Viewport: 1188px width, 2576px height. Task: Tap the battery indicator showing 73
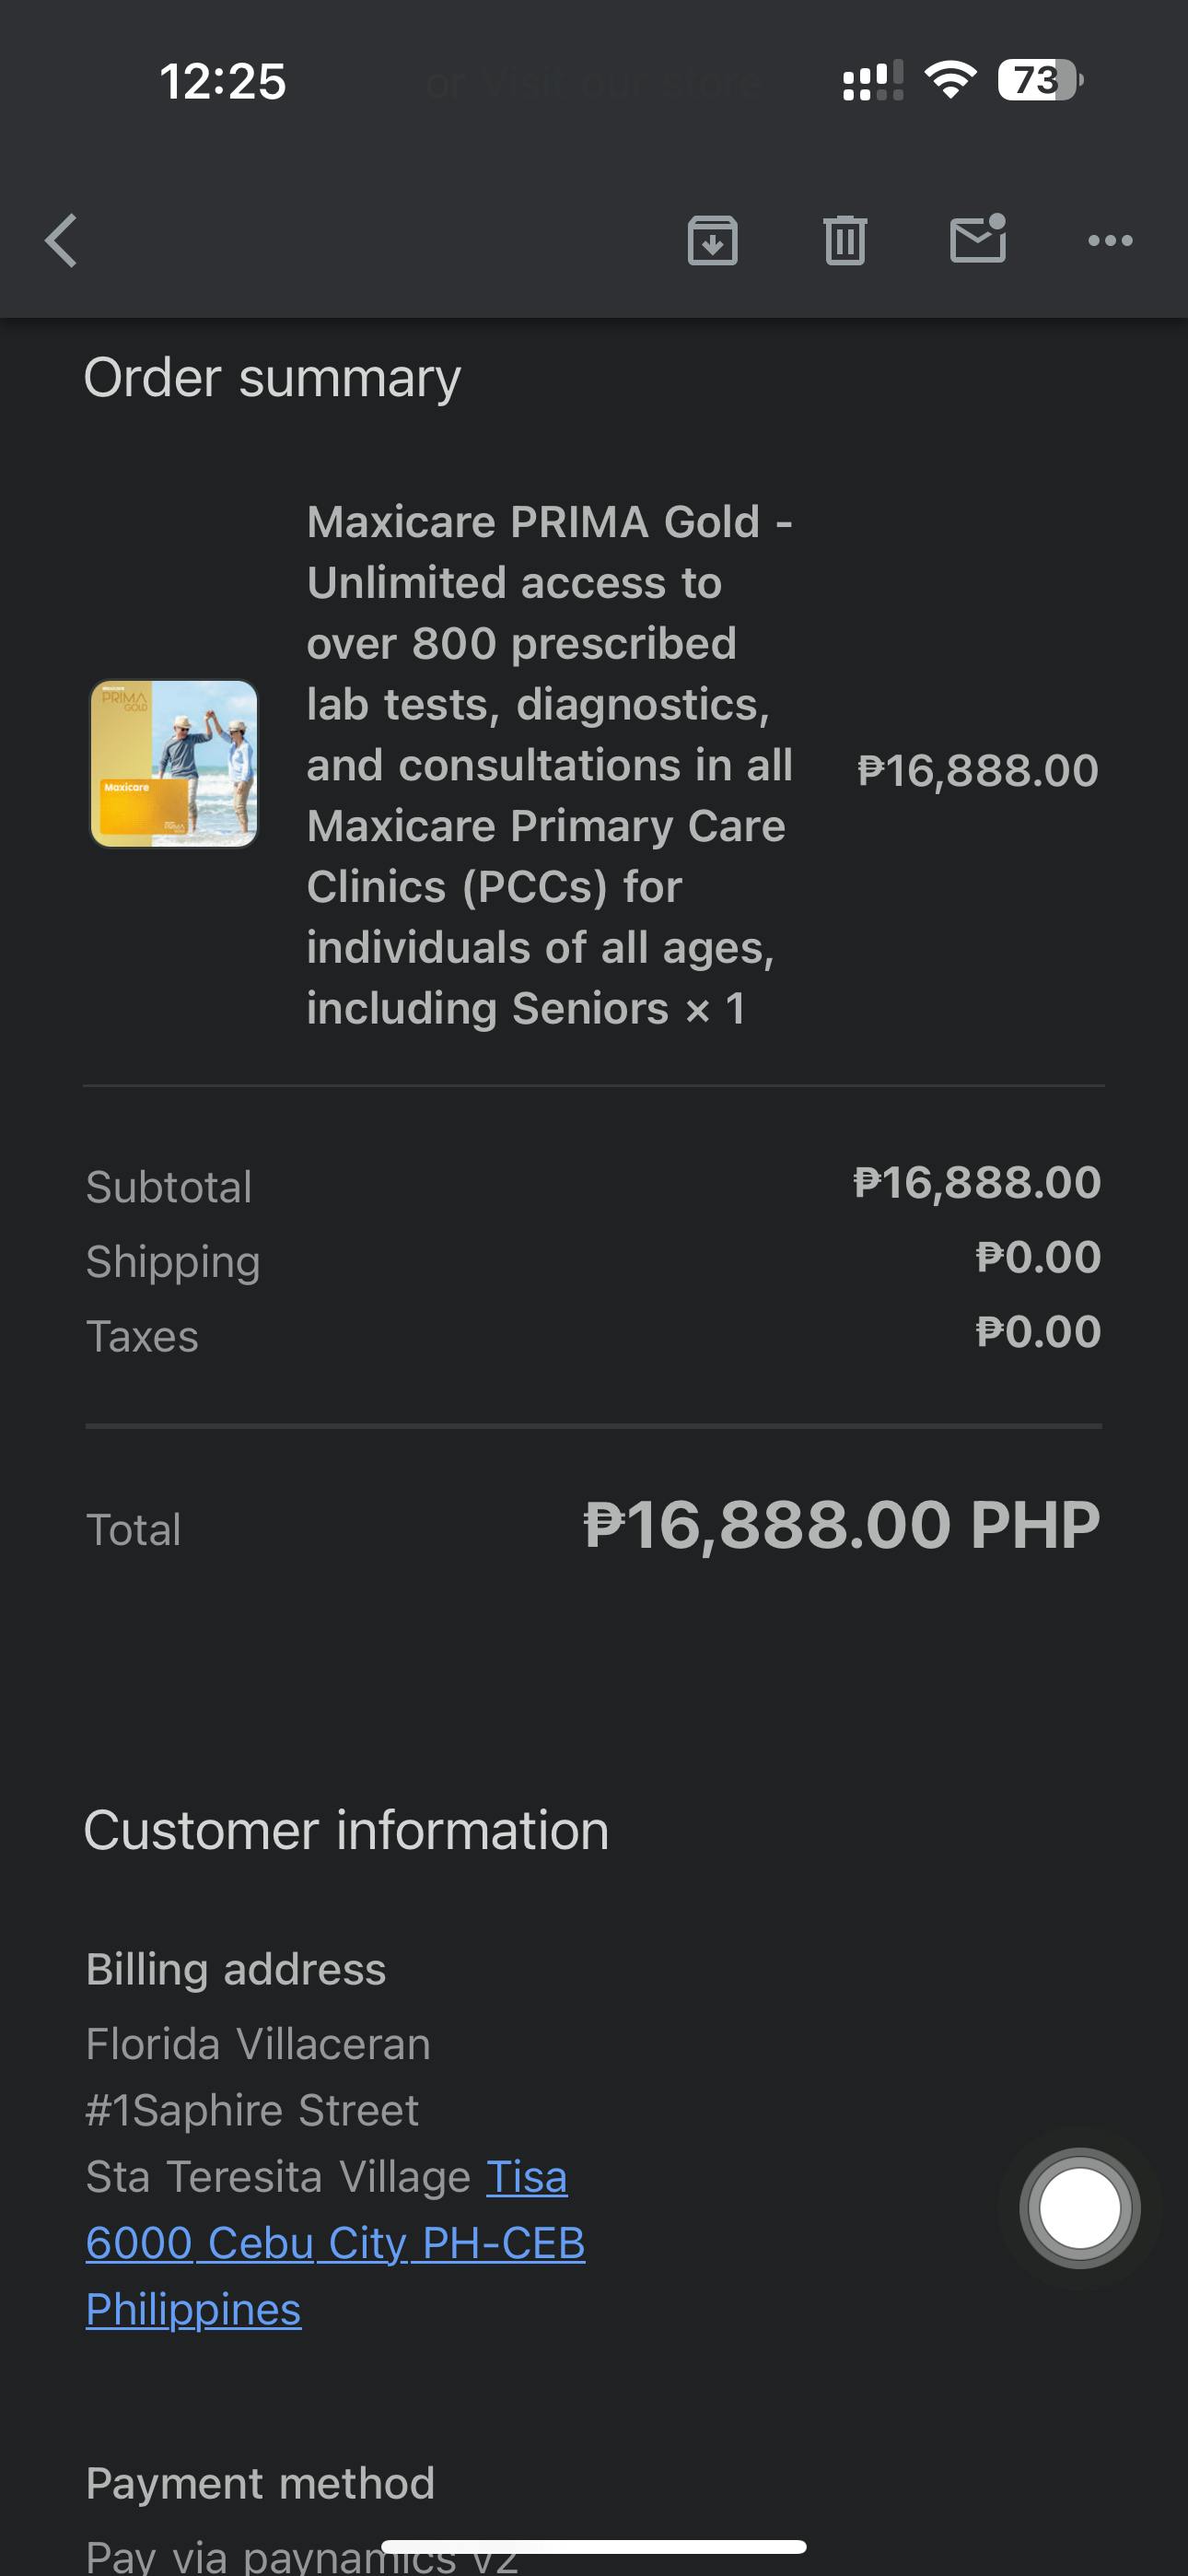(1039, 80)
